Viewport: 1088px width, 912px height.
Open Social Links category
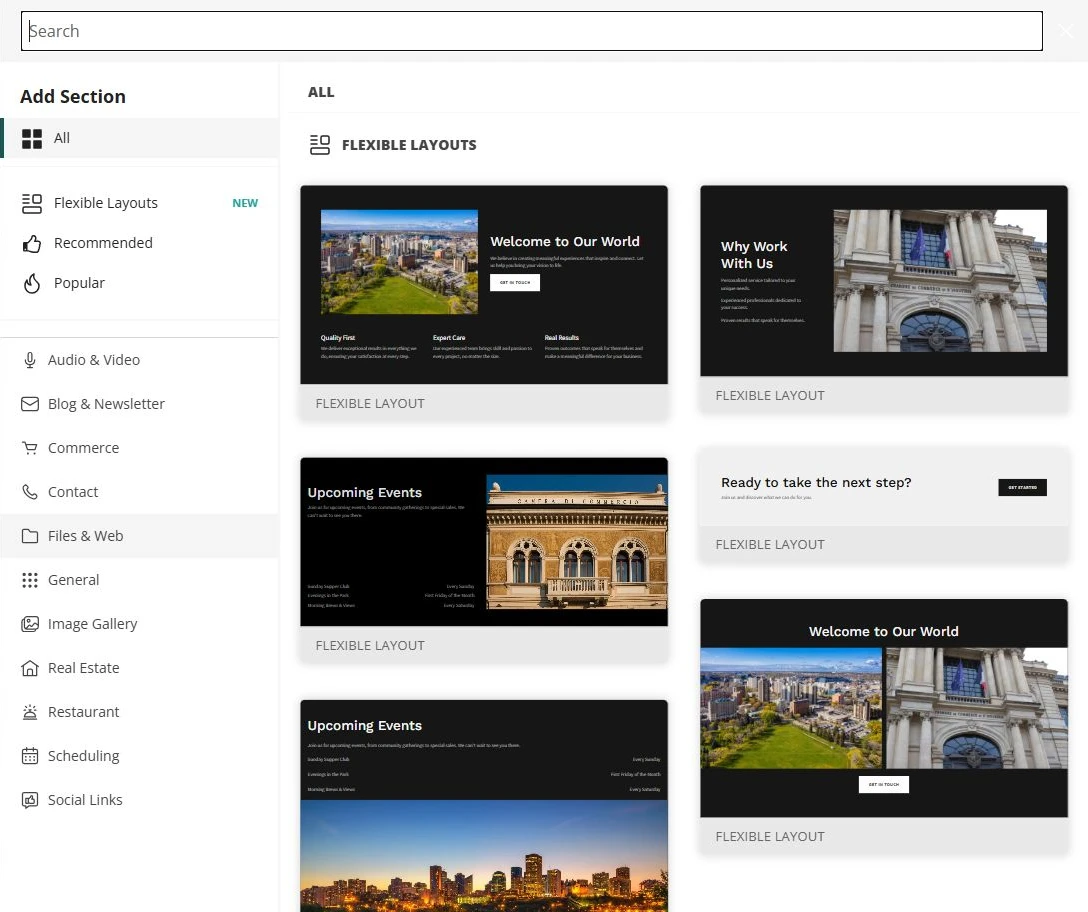139,800
